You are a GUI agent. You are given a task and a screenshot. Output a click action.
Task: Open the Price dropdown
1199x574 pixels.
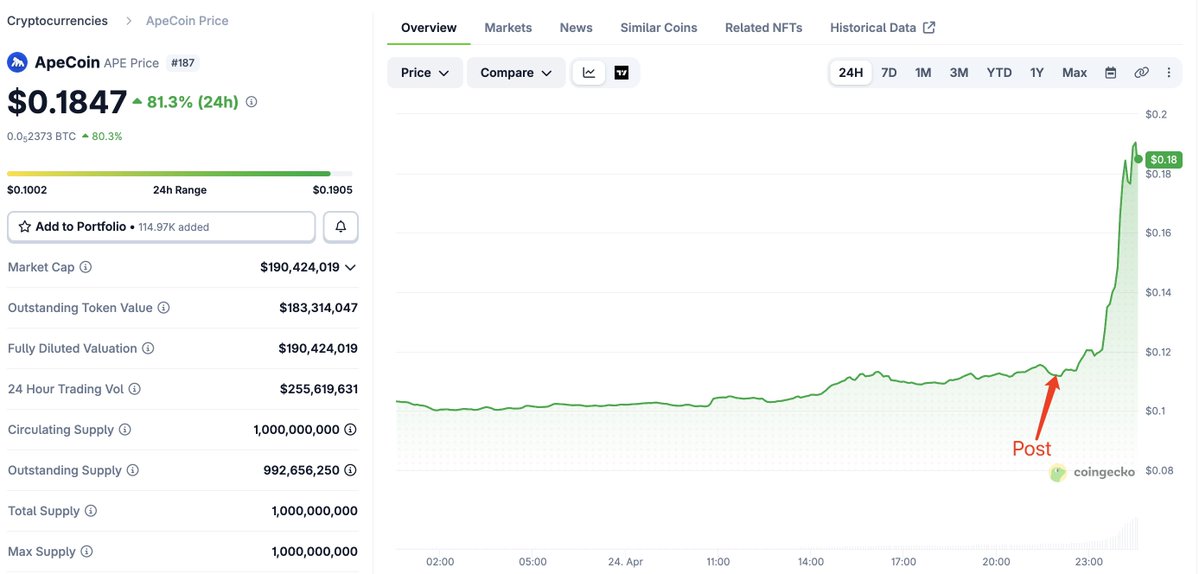[x=425, y=73]
